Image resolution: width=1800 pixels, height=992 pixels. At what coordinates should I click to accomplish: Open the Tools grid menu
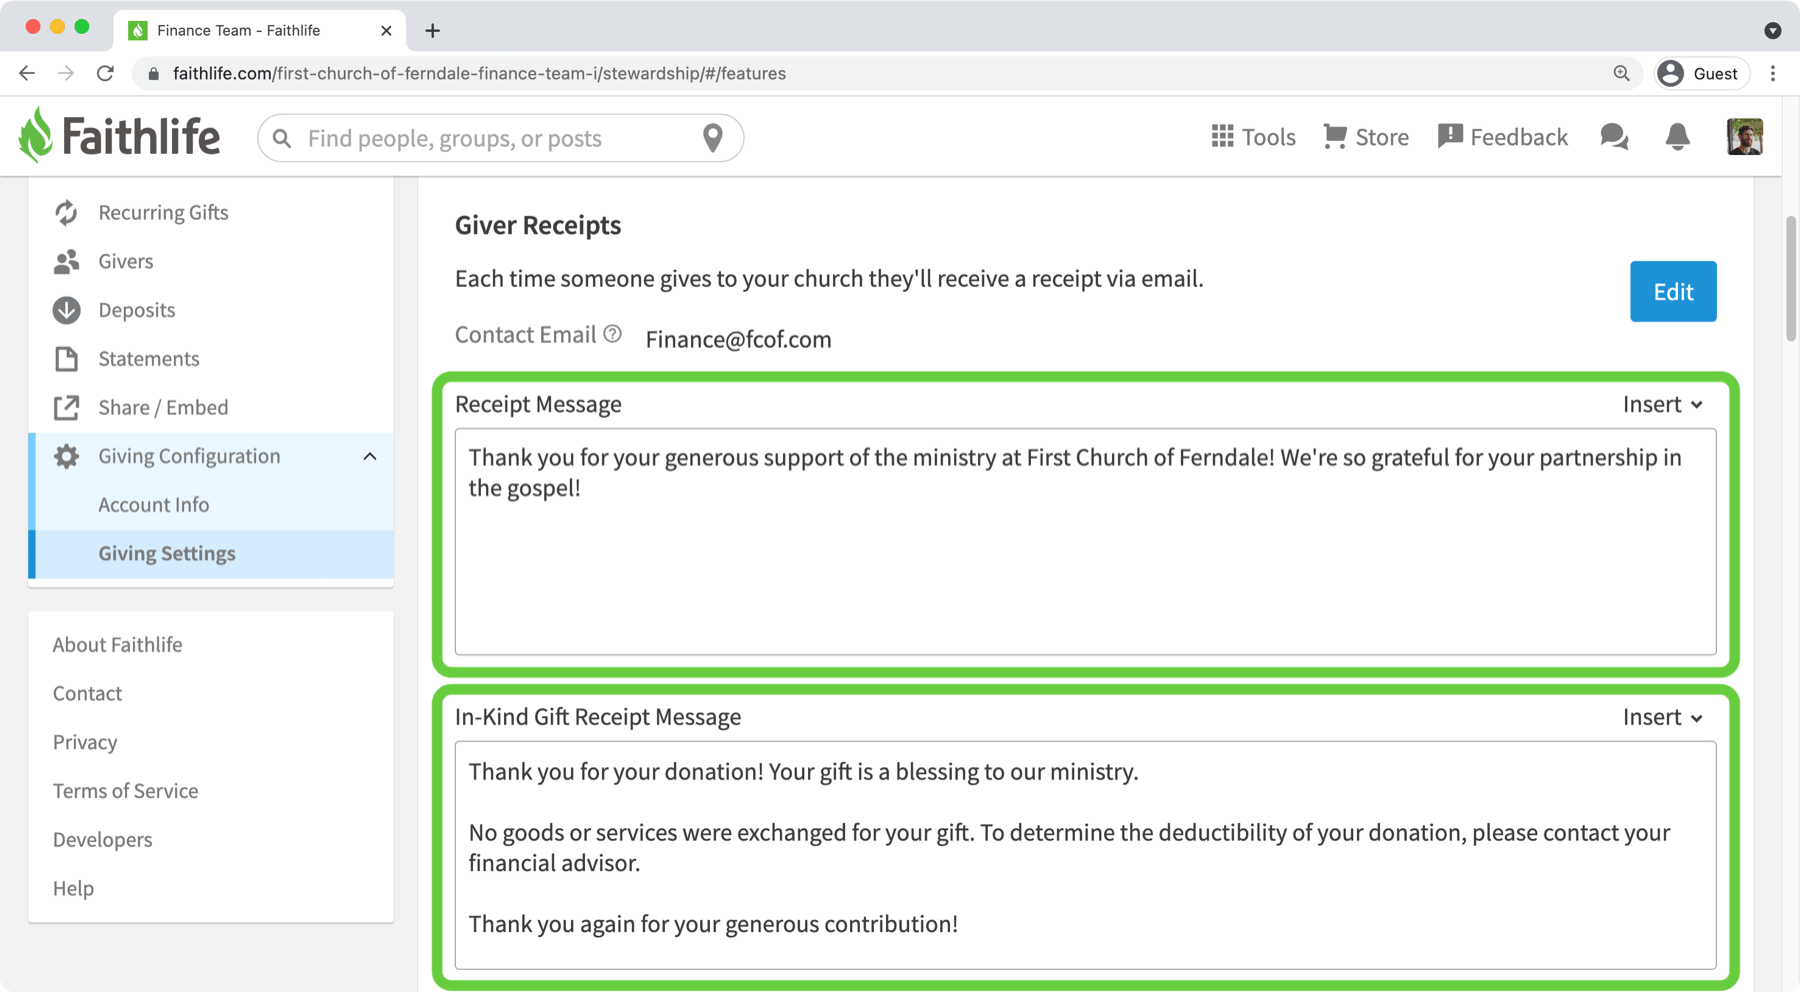tap(1253, 137)
